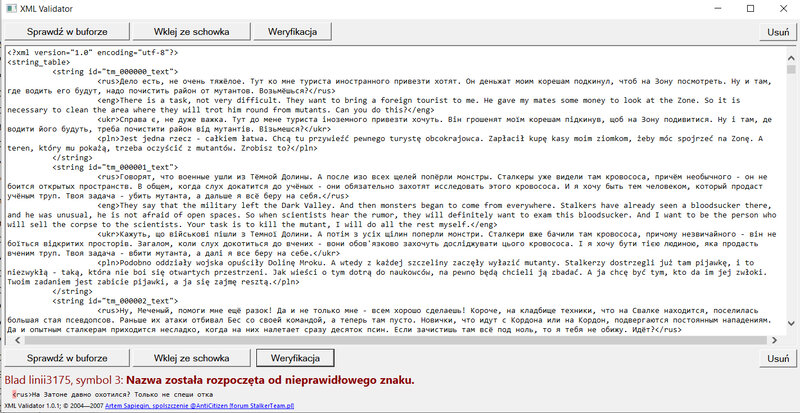Close the XML Validator window
800x413 pixels.
pos(780,9)
